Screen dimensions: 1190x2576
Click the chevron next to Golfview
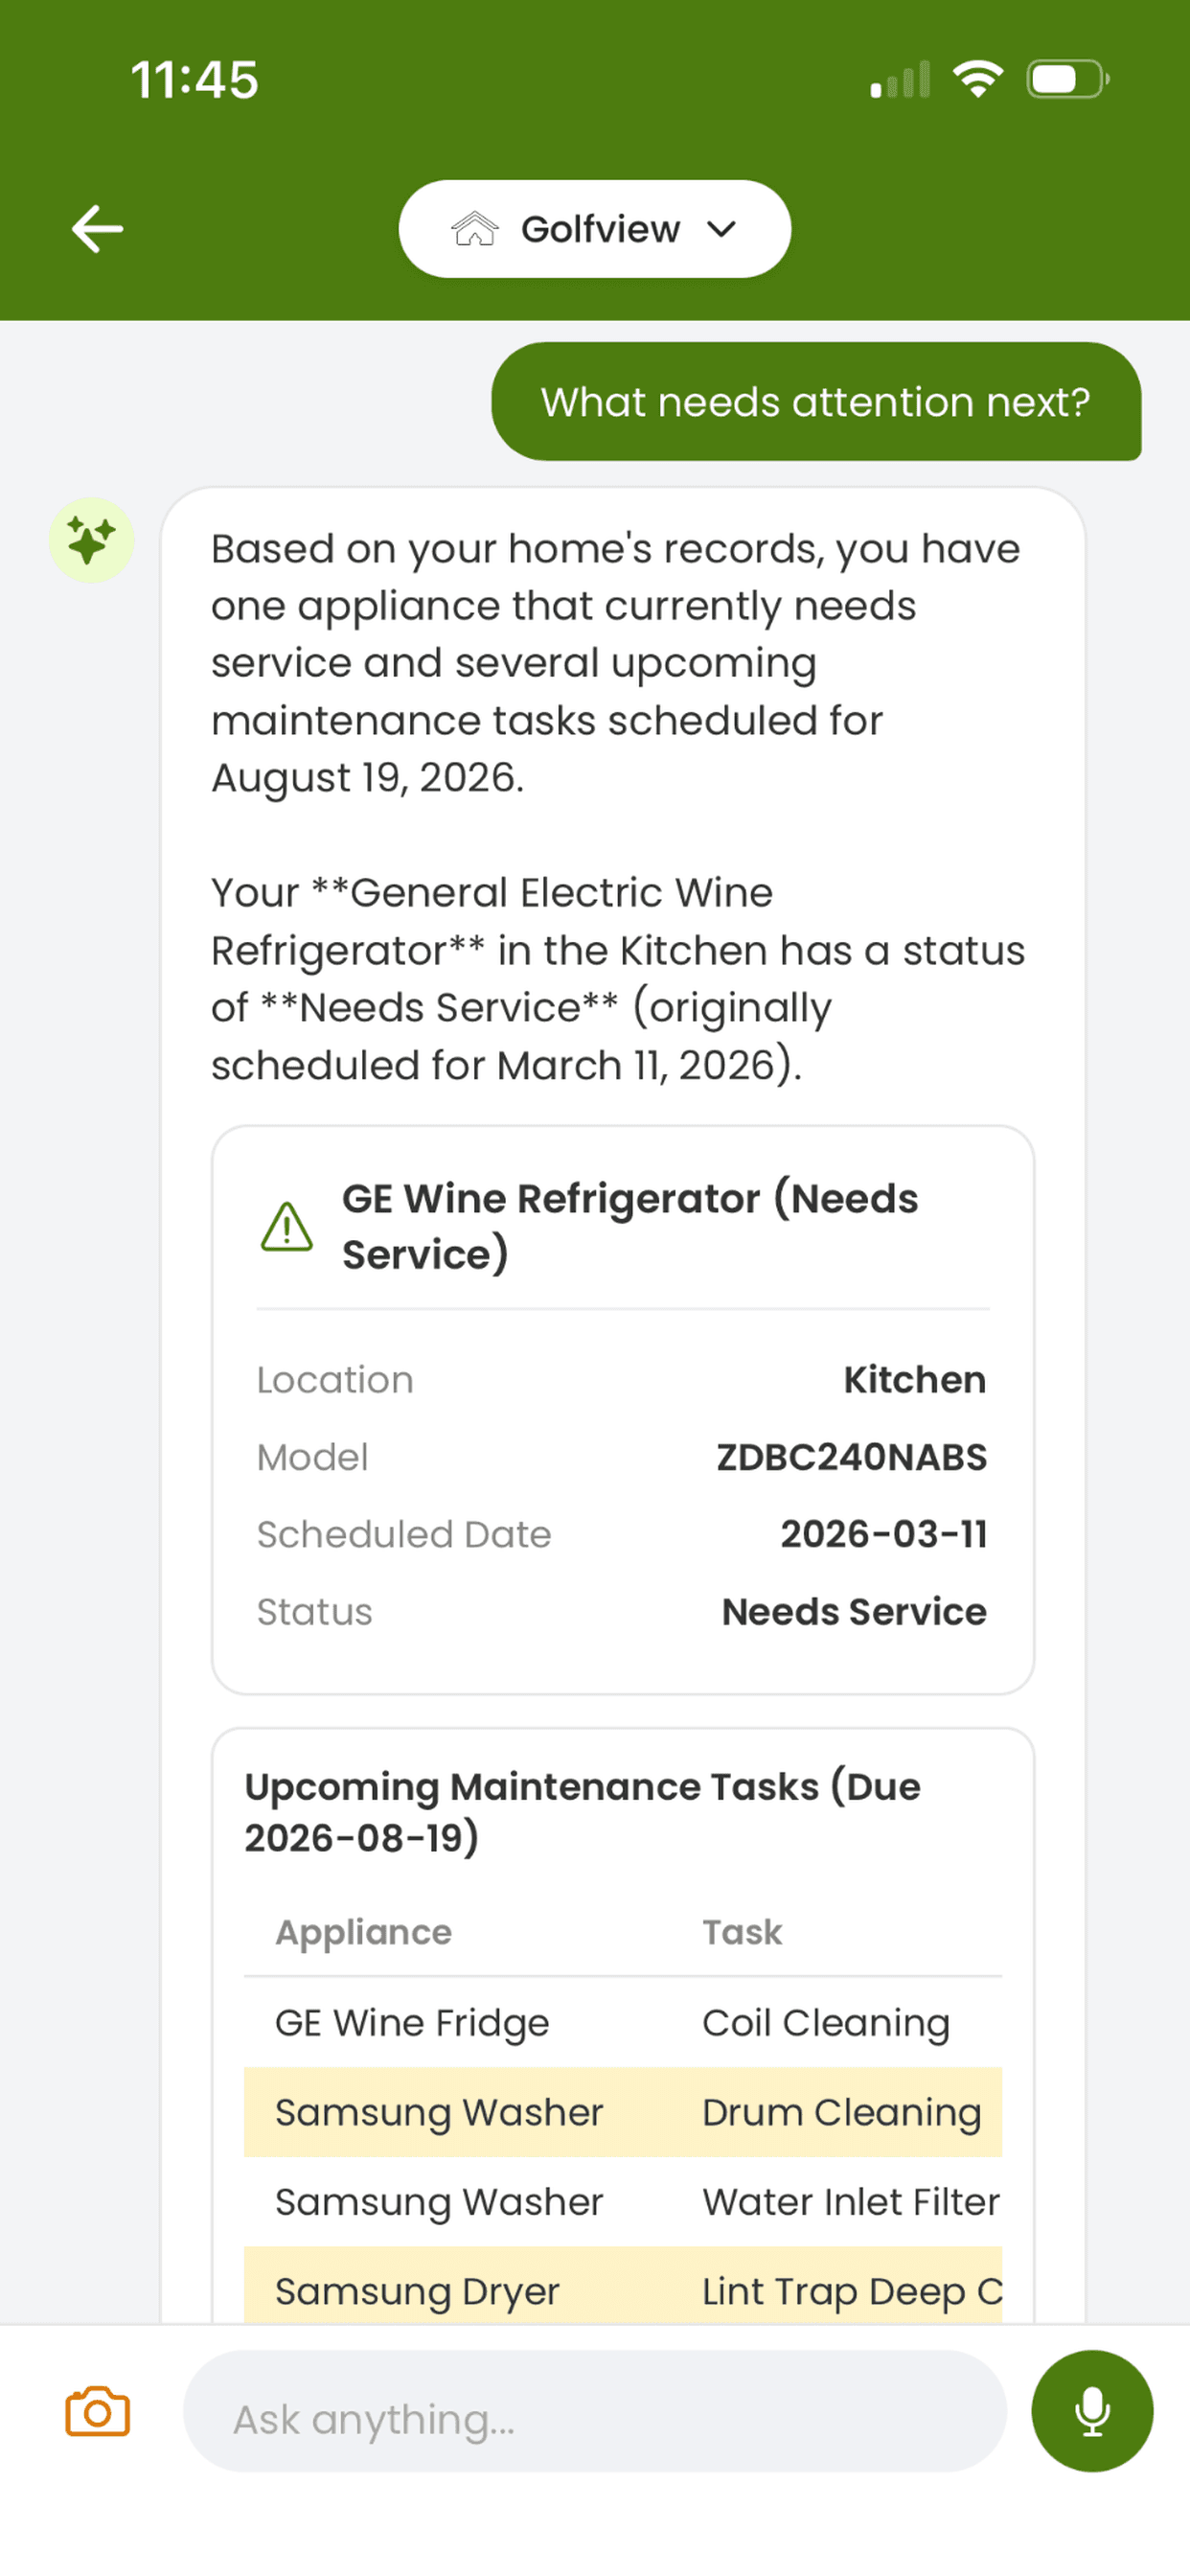pyautogui.click(x=722, y=229)
